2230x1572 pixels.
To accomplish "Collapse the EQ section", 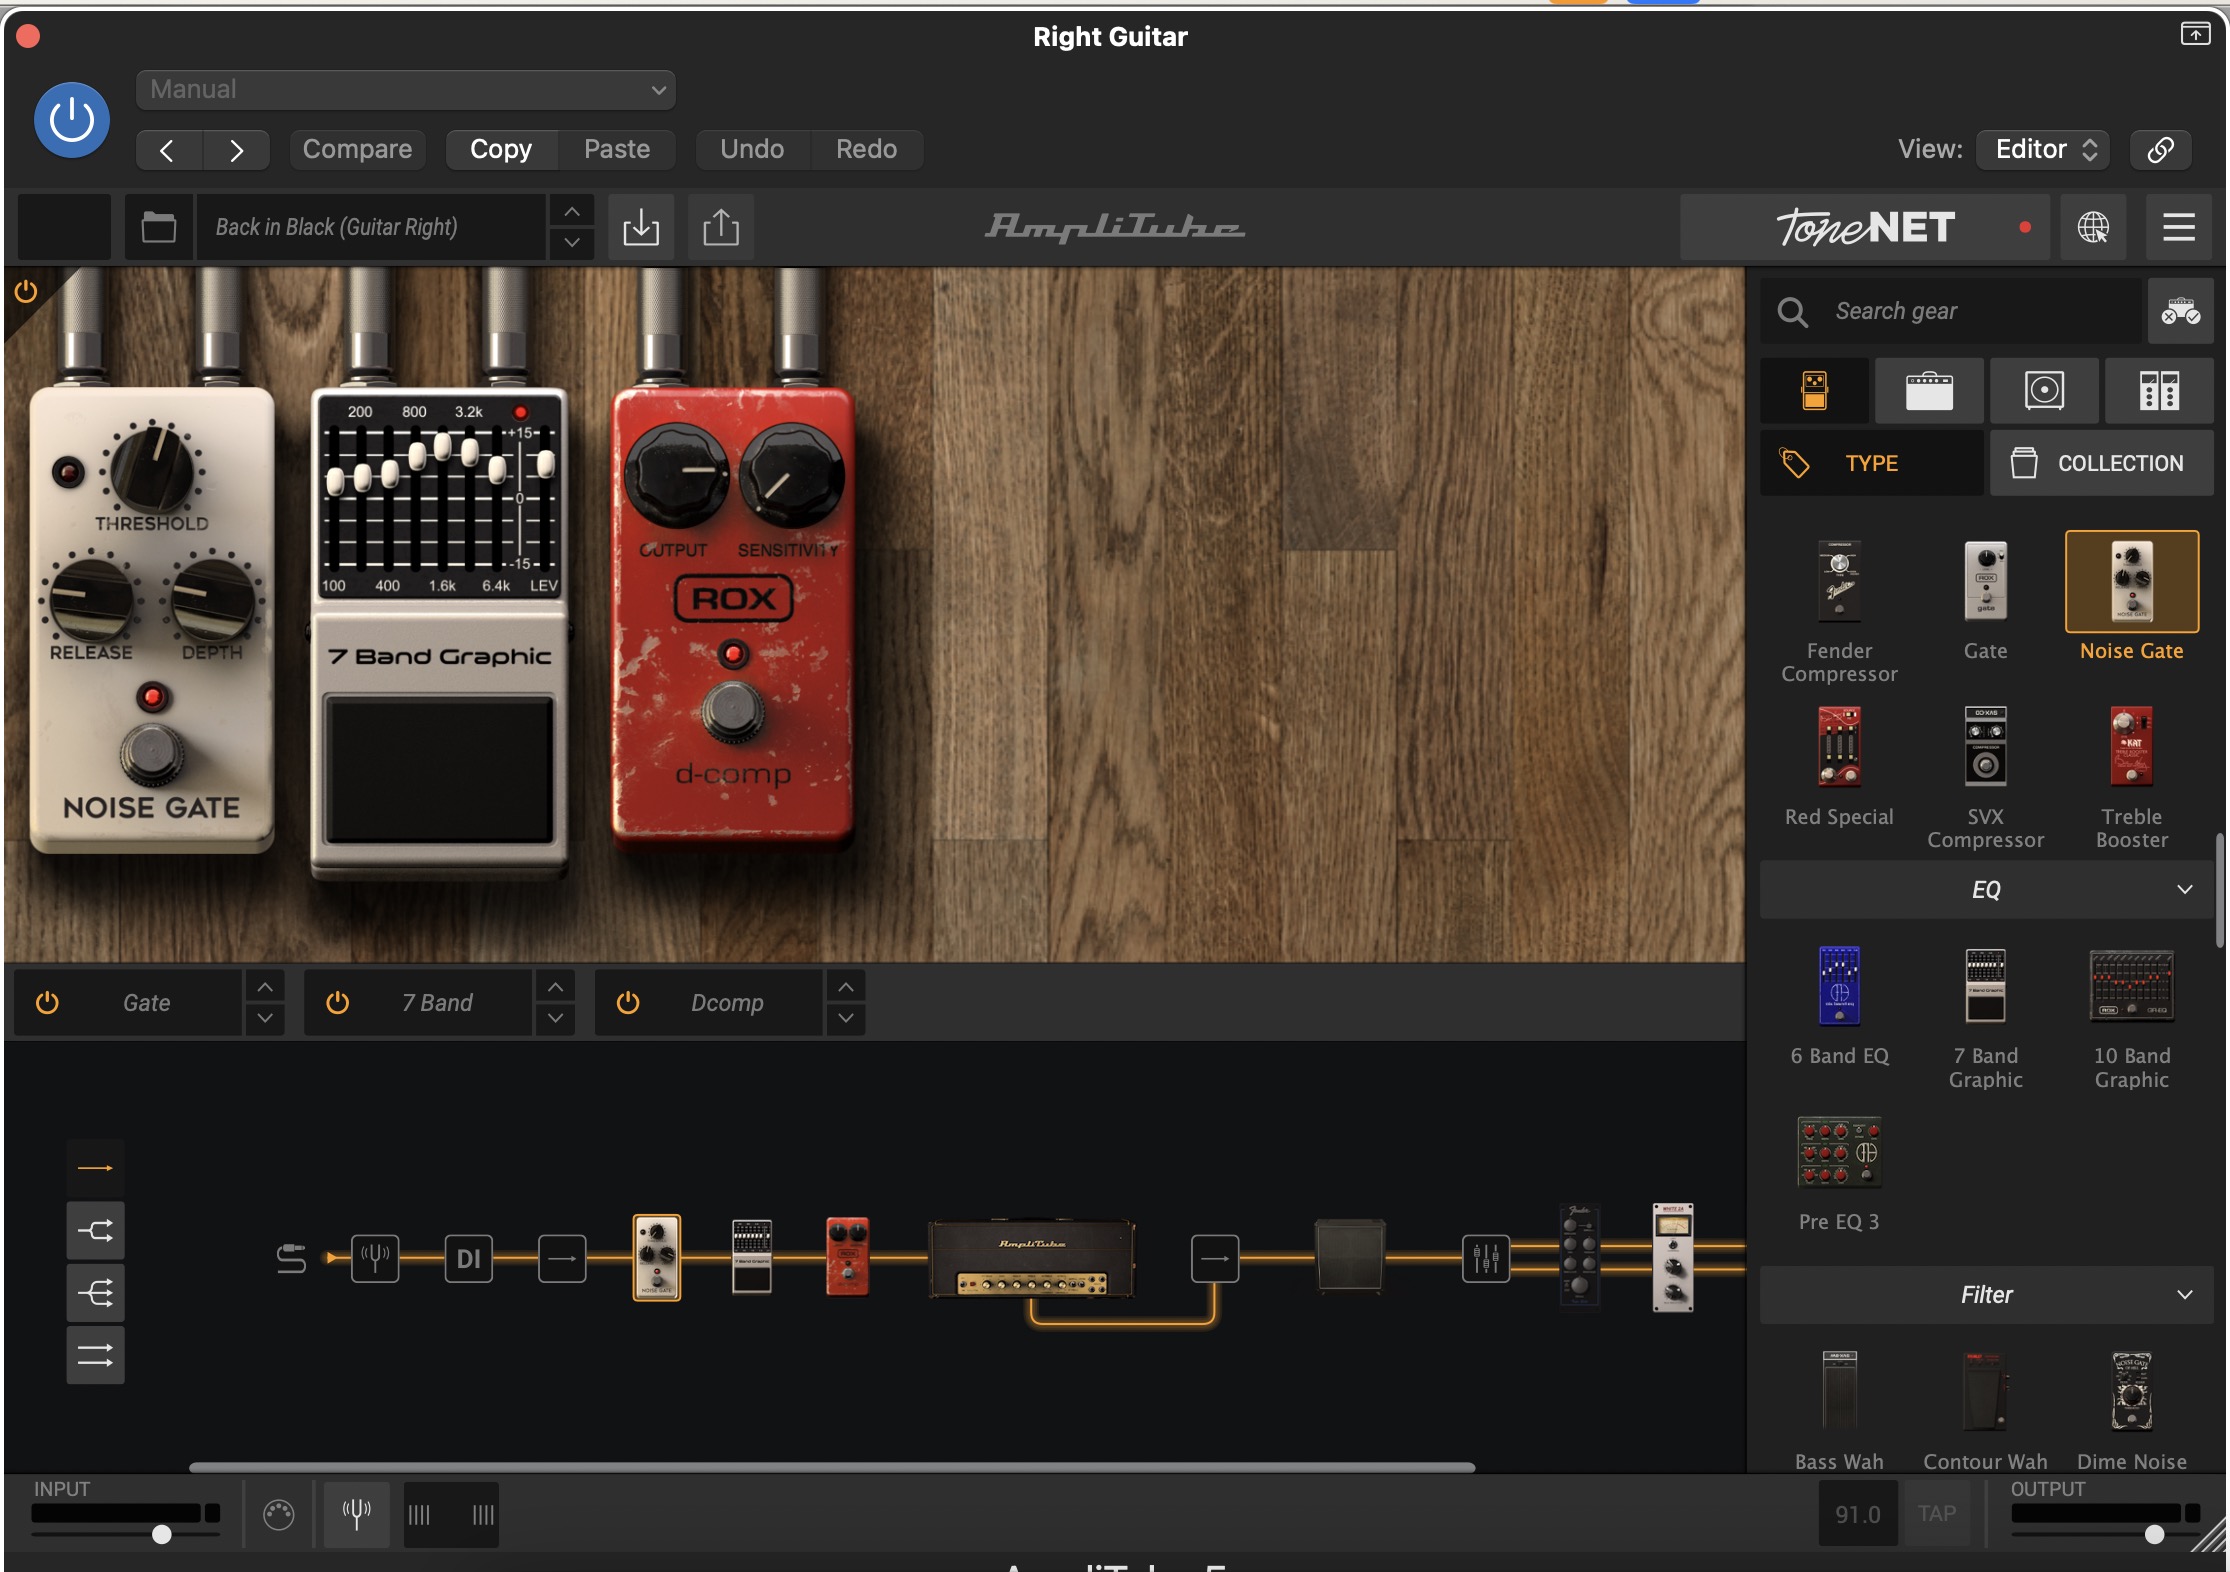I will pyautogui.click(x=1986, y=890).
